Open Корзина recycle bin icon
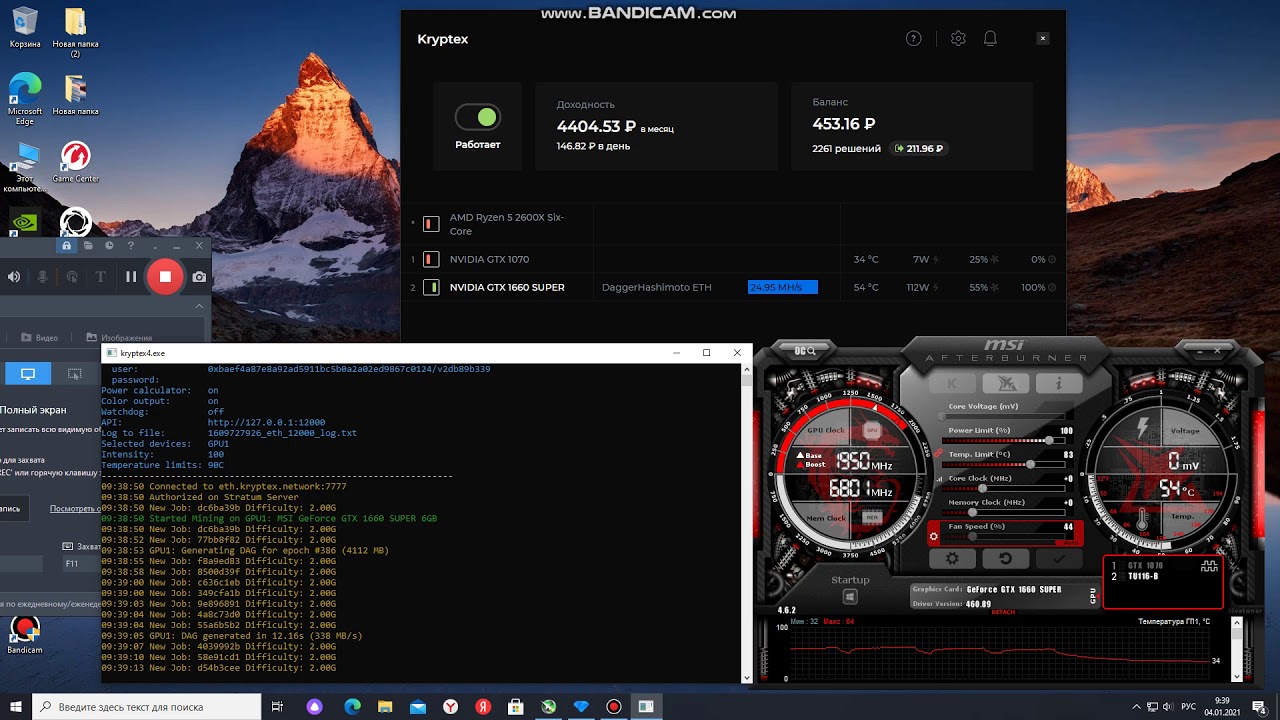The image size is (1280, 720). (x=25, y=28)
